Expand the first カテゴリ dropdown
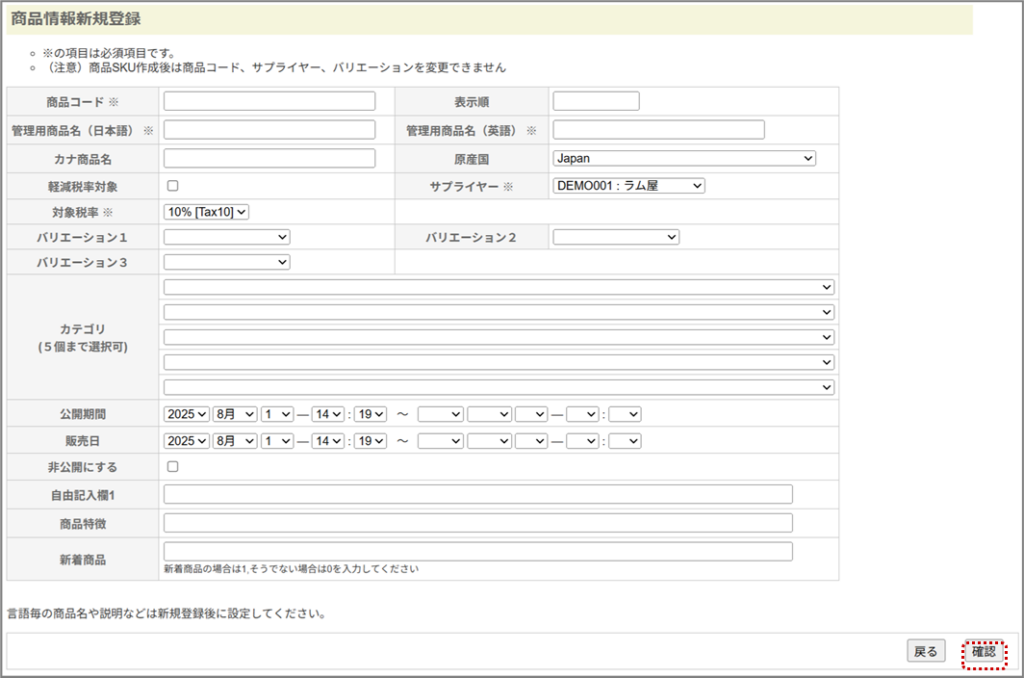This screenshot has width=1024, height=678. (x=499, y=288)
